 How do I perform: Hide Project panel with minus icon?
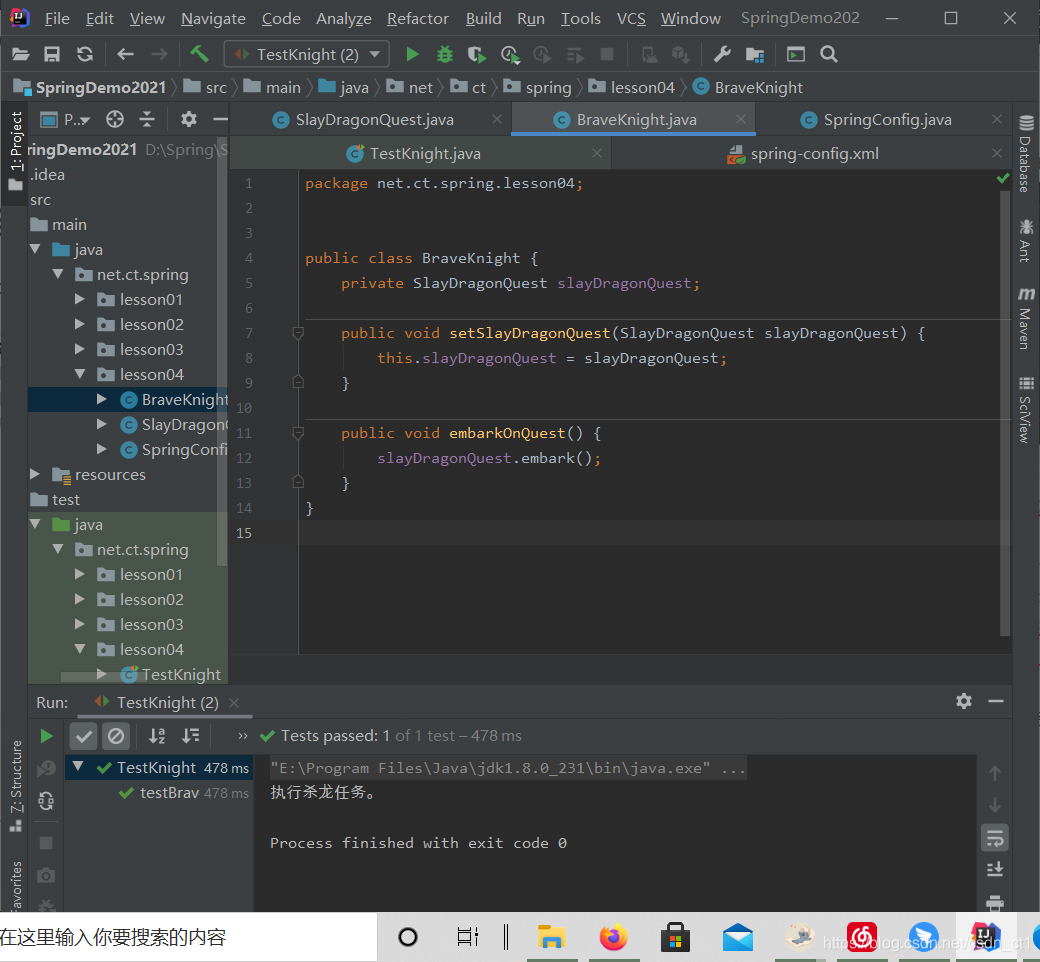point(220,119)
